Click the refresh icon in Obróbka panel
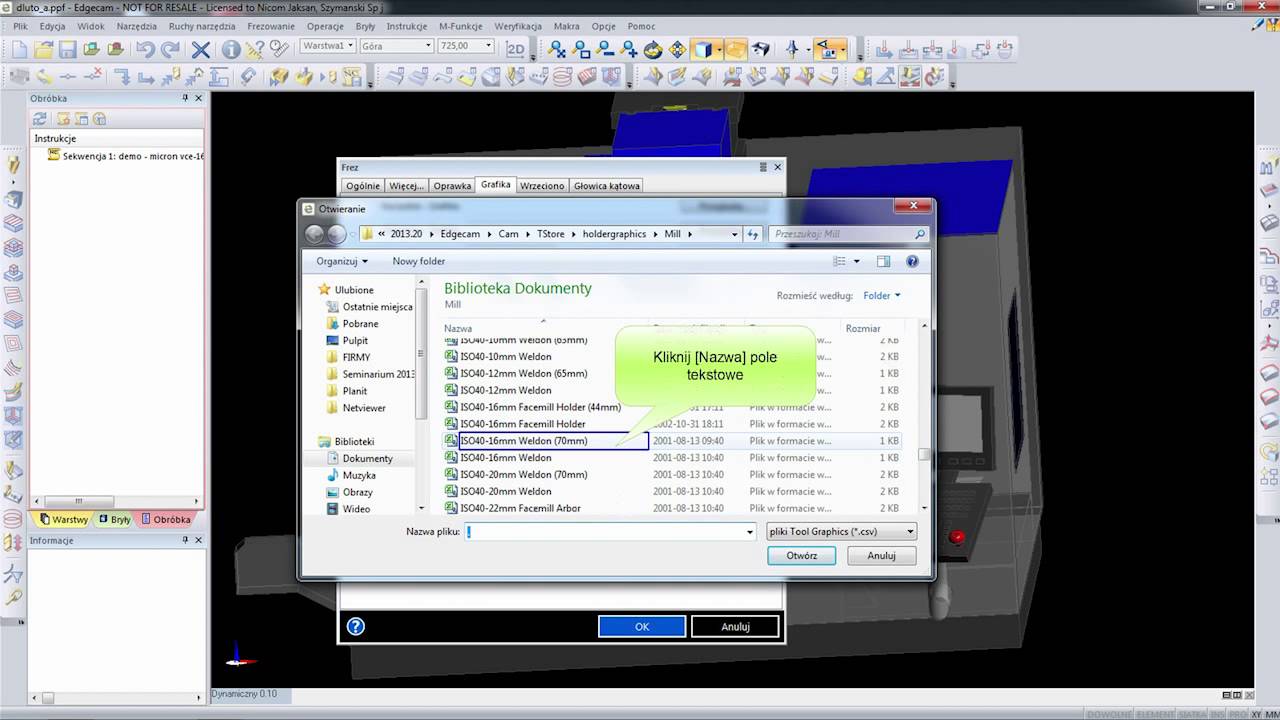This screenshot has width=1280, height=720. click(40, 119)
